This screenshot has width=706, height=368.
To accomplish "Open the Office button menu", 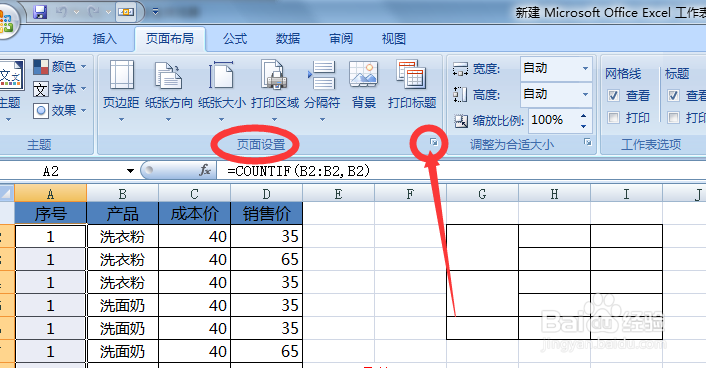I will [x=5, y=22].
